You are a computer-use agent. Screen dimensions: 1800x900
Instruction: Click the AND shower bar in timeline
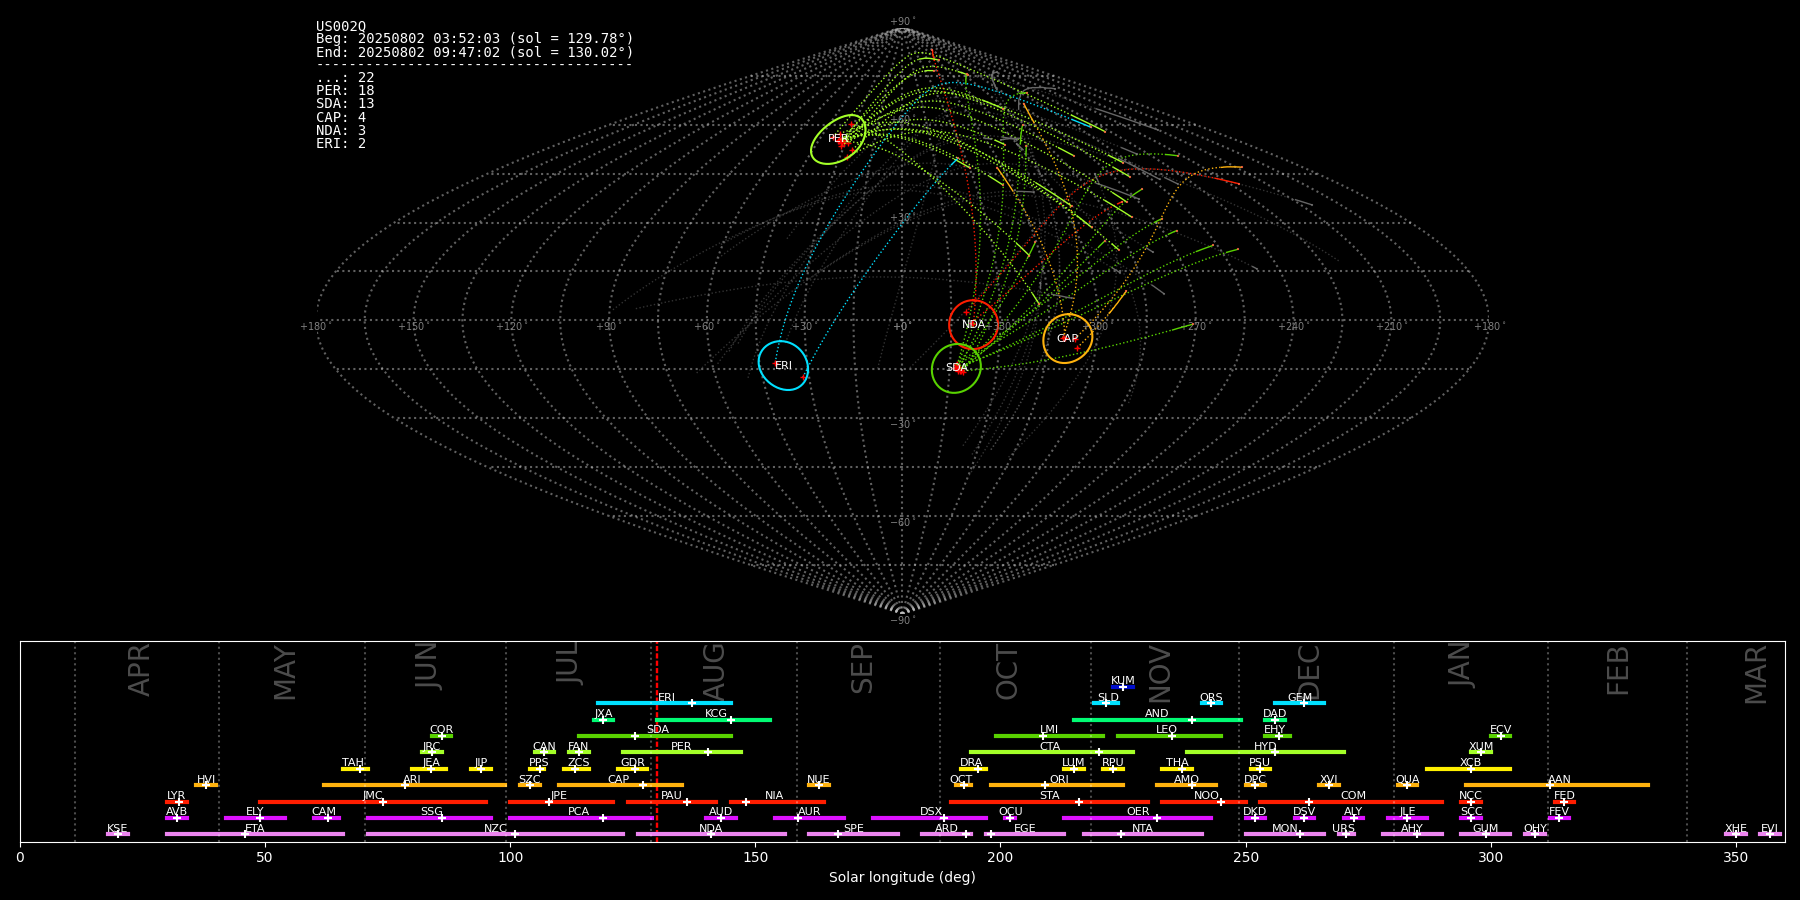point(1157,719)
